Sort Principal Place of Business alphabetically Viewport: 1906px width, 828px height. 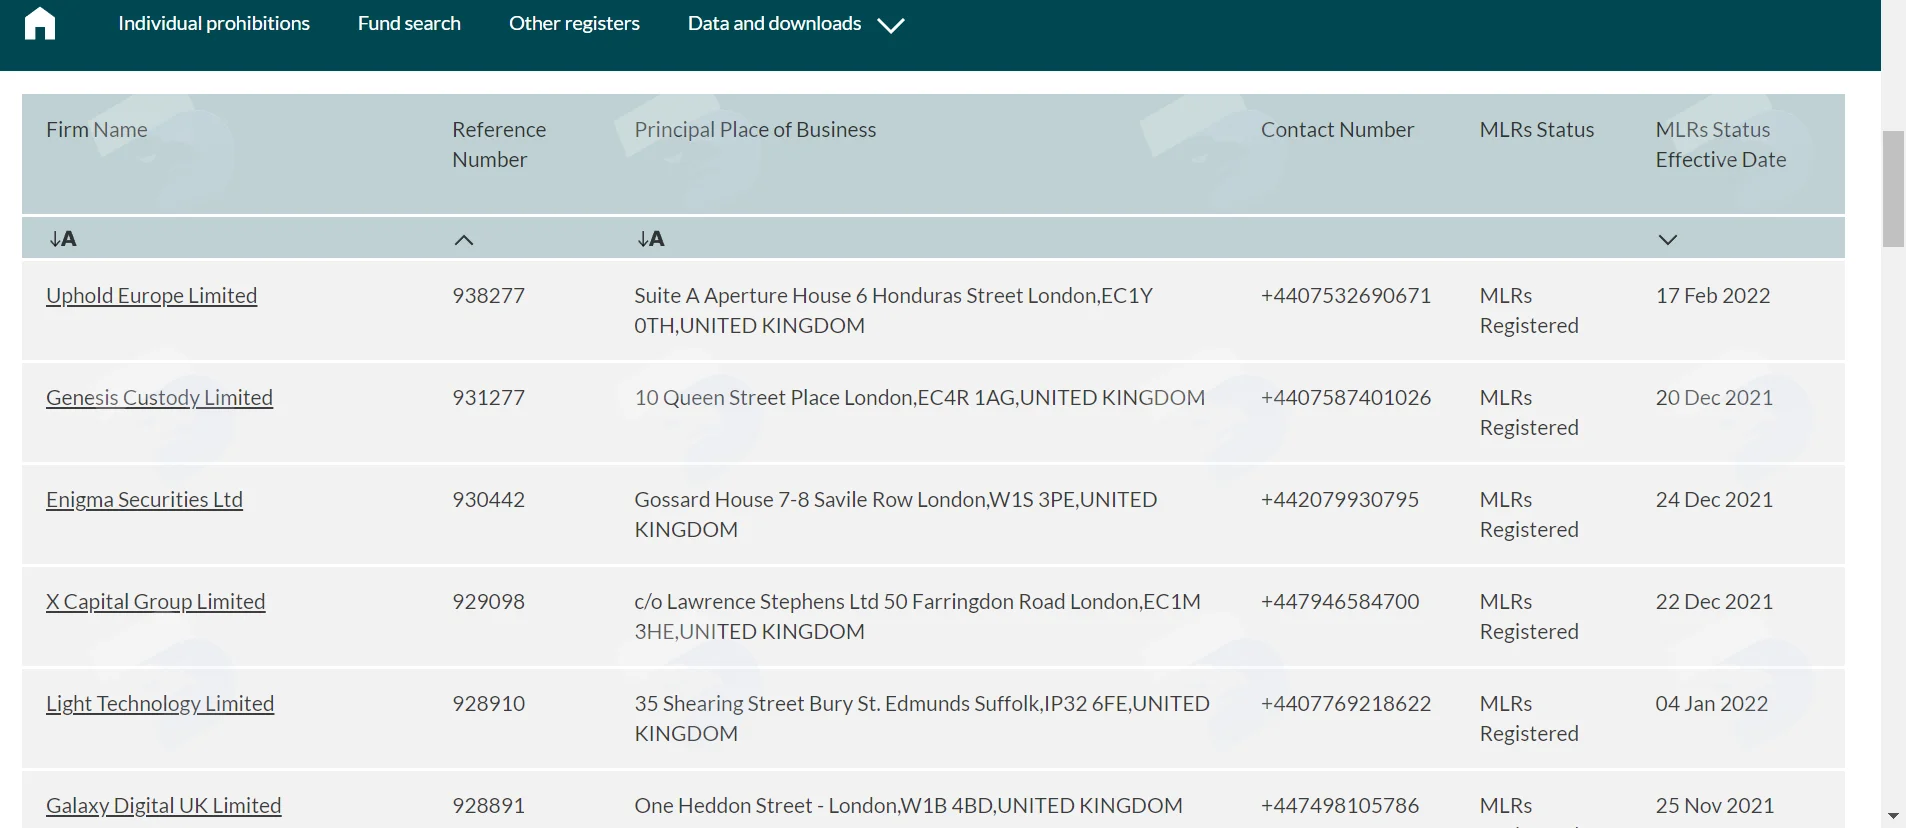pos(651,239)
